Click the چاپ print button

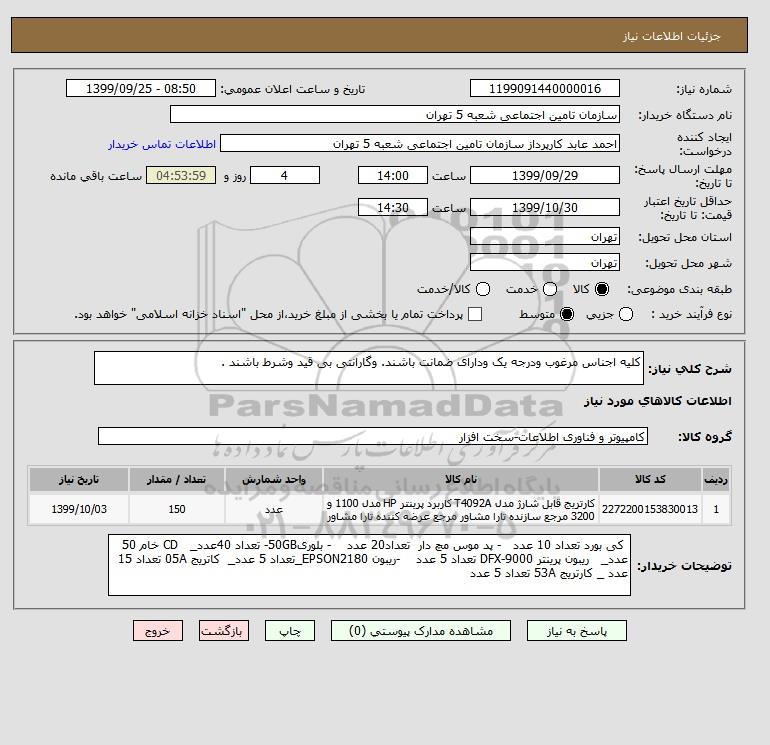tap(290, 631)
